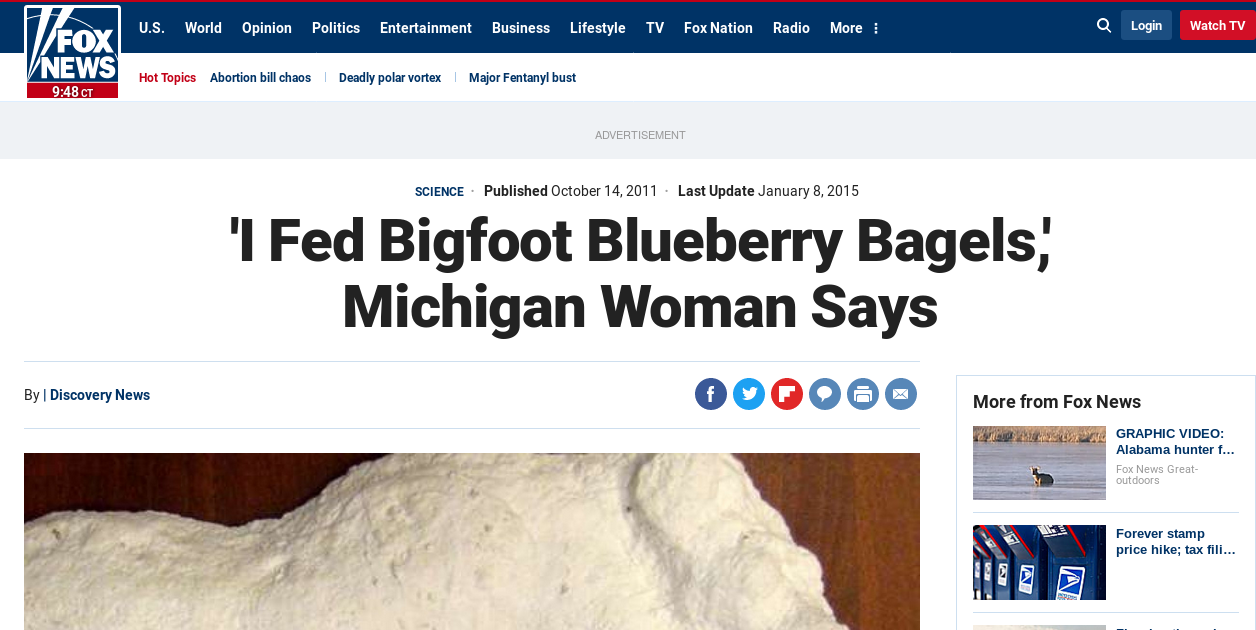This screenshot has width=1256, height=630.
Task: Print the article using printer icon
Action: tap(863, 394)
